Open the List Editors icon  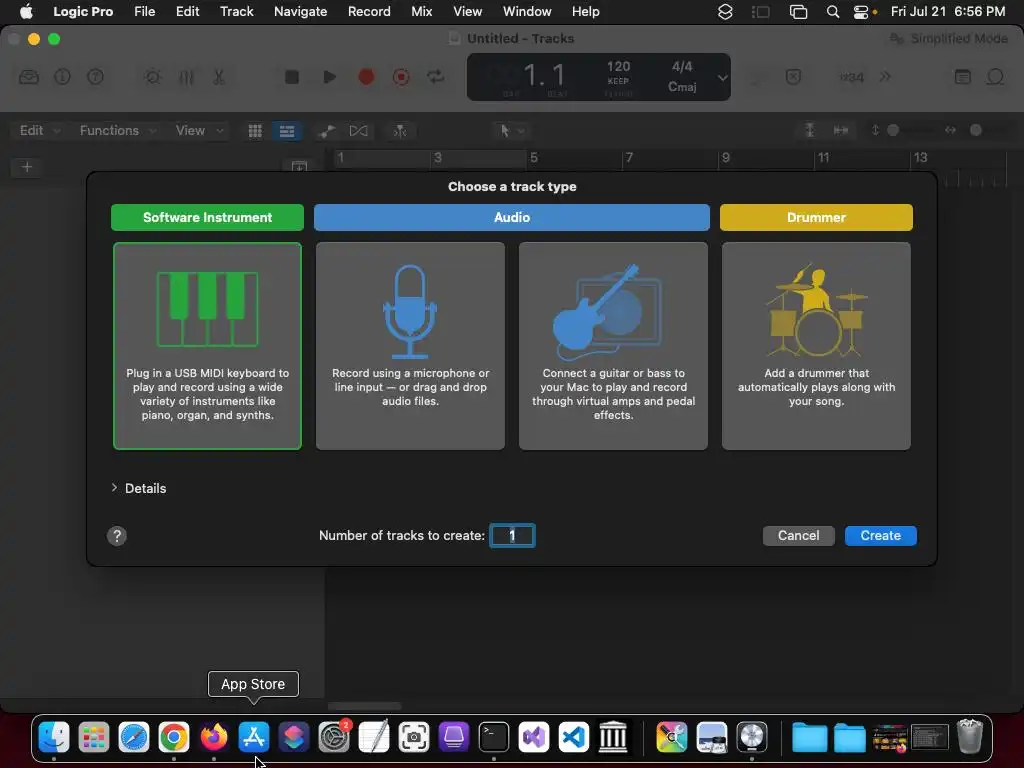point(963,77)
